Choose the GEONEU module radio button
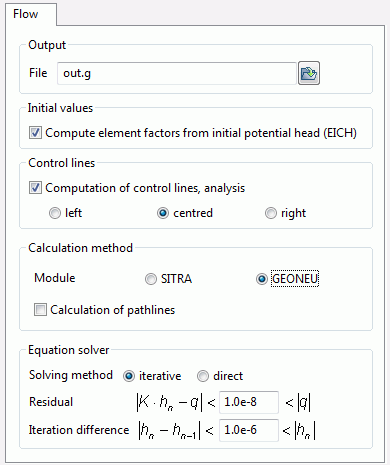Screen dimensions: 390x465 coord(262,279)
